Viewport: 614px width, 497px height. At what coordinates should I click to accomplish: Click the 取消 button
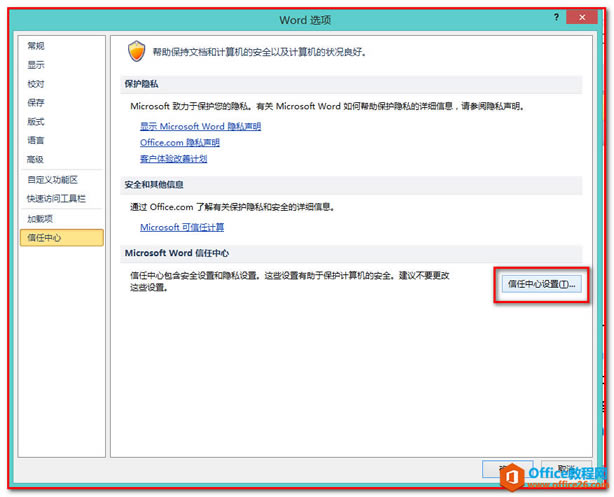566,469
